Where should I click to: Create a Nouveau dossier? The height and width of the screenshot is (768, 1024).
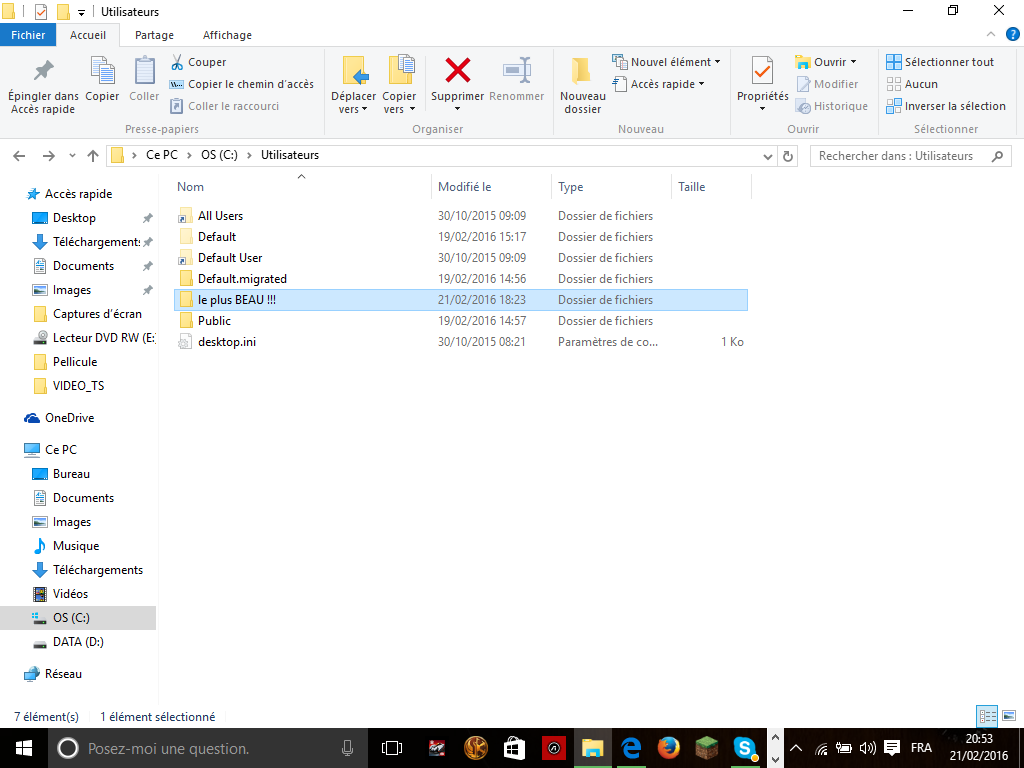coord(583,86)
